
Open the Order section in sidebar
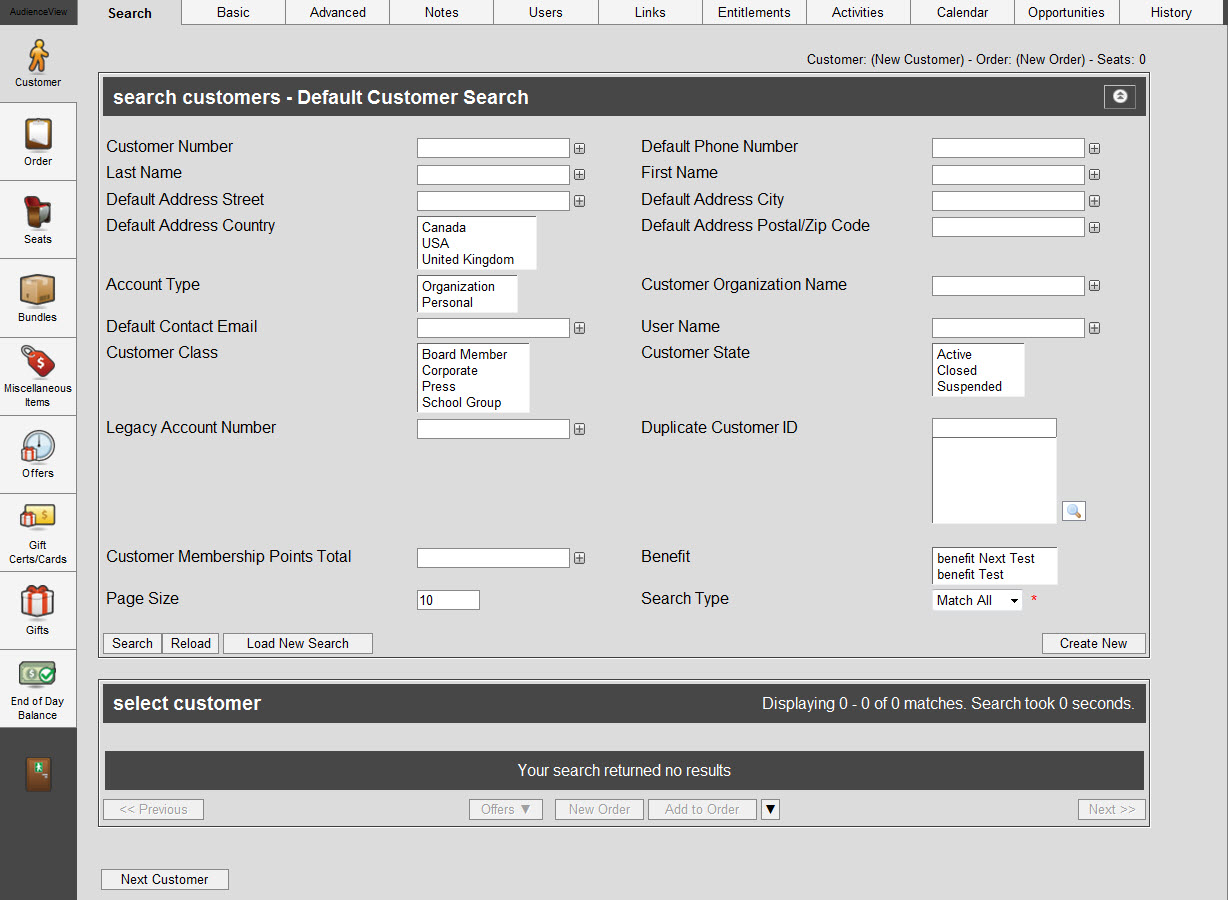[x=38, y=141]
